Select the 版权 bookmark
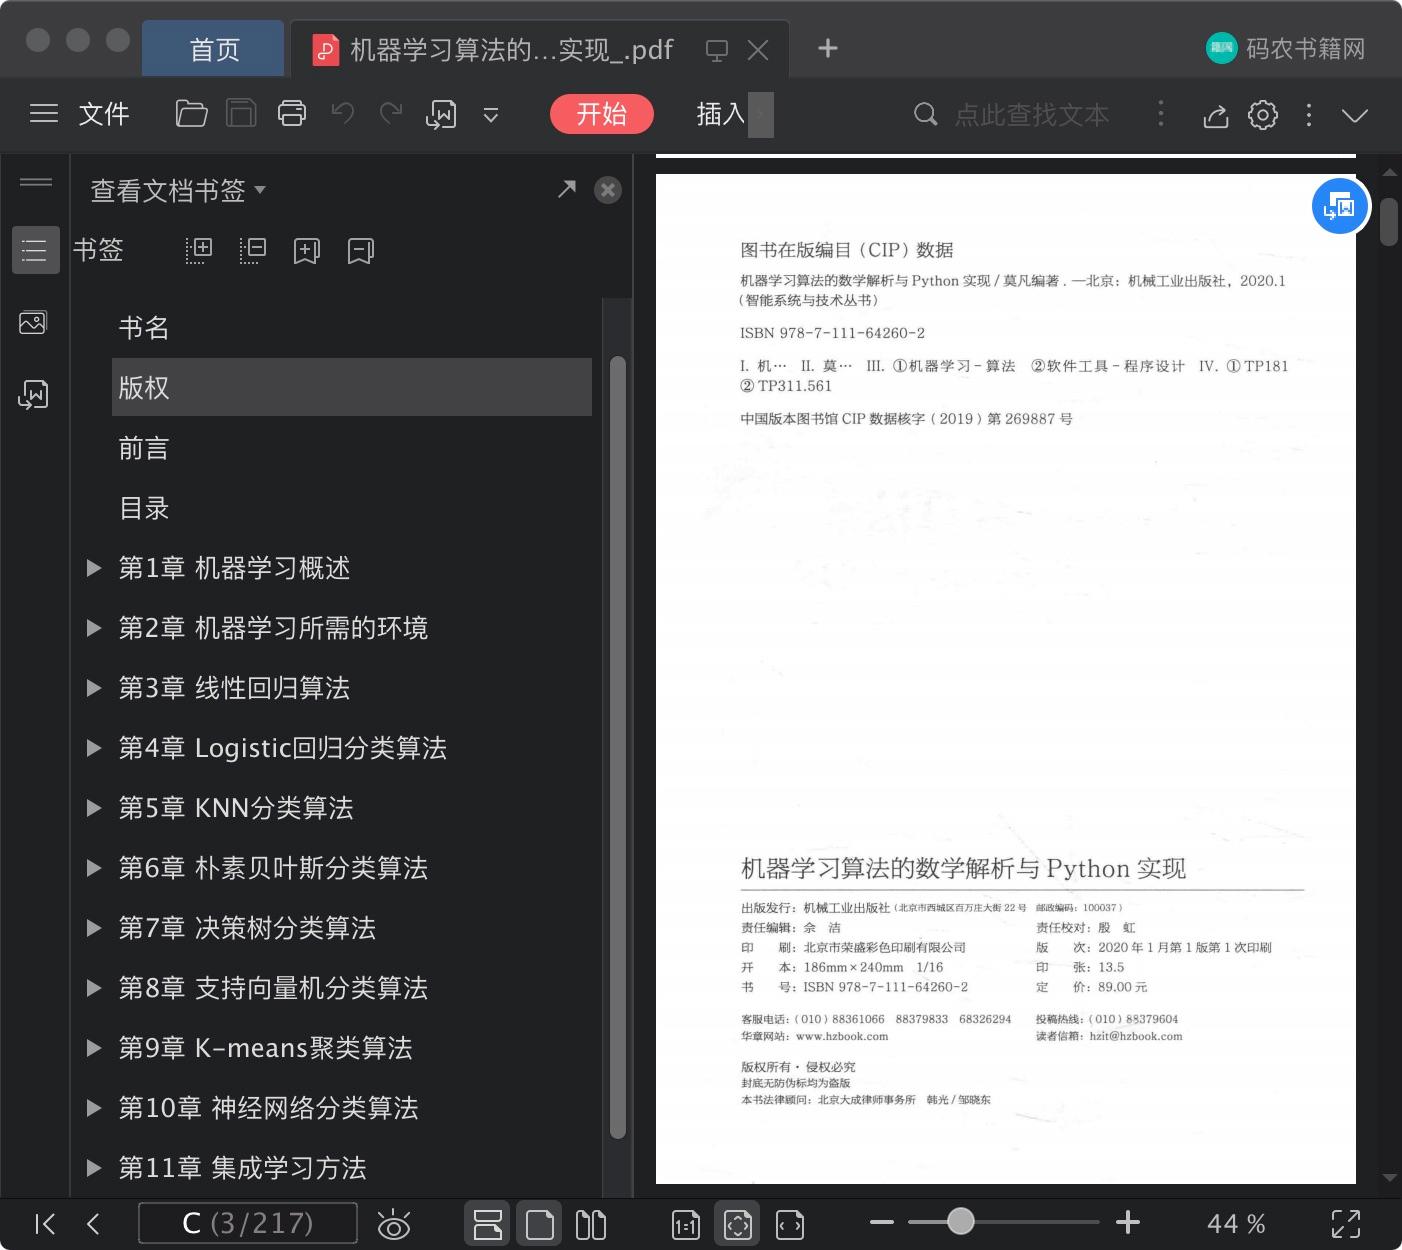1402x1250 pixels. click(352, 387)
